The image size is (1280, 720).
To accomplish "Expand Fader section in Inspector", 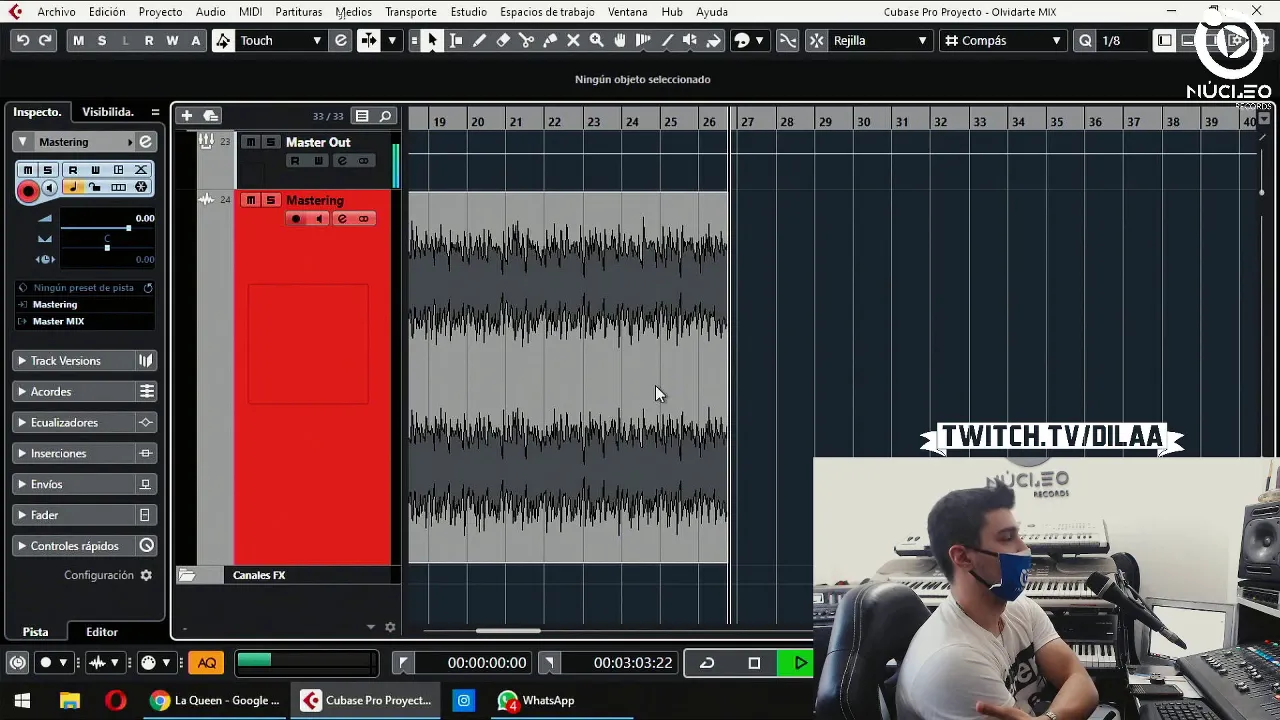I will 75,515.
